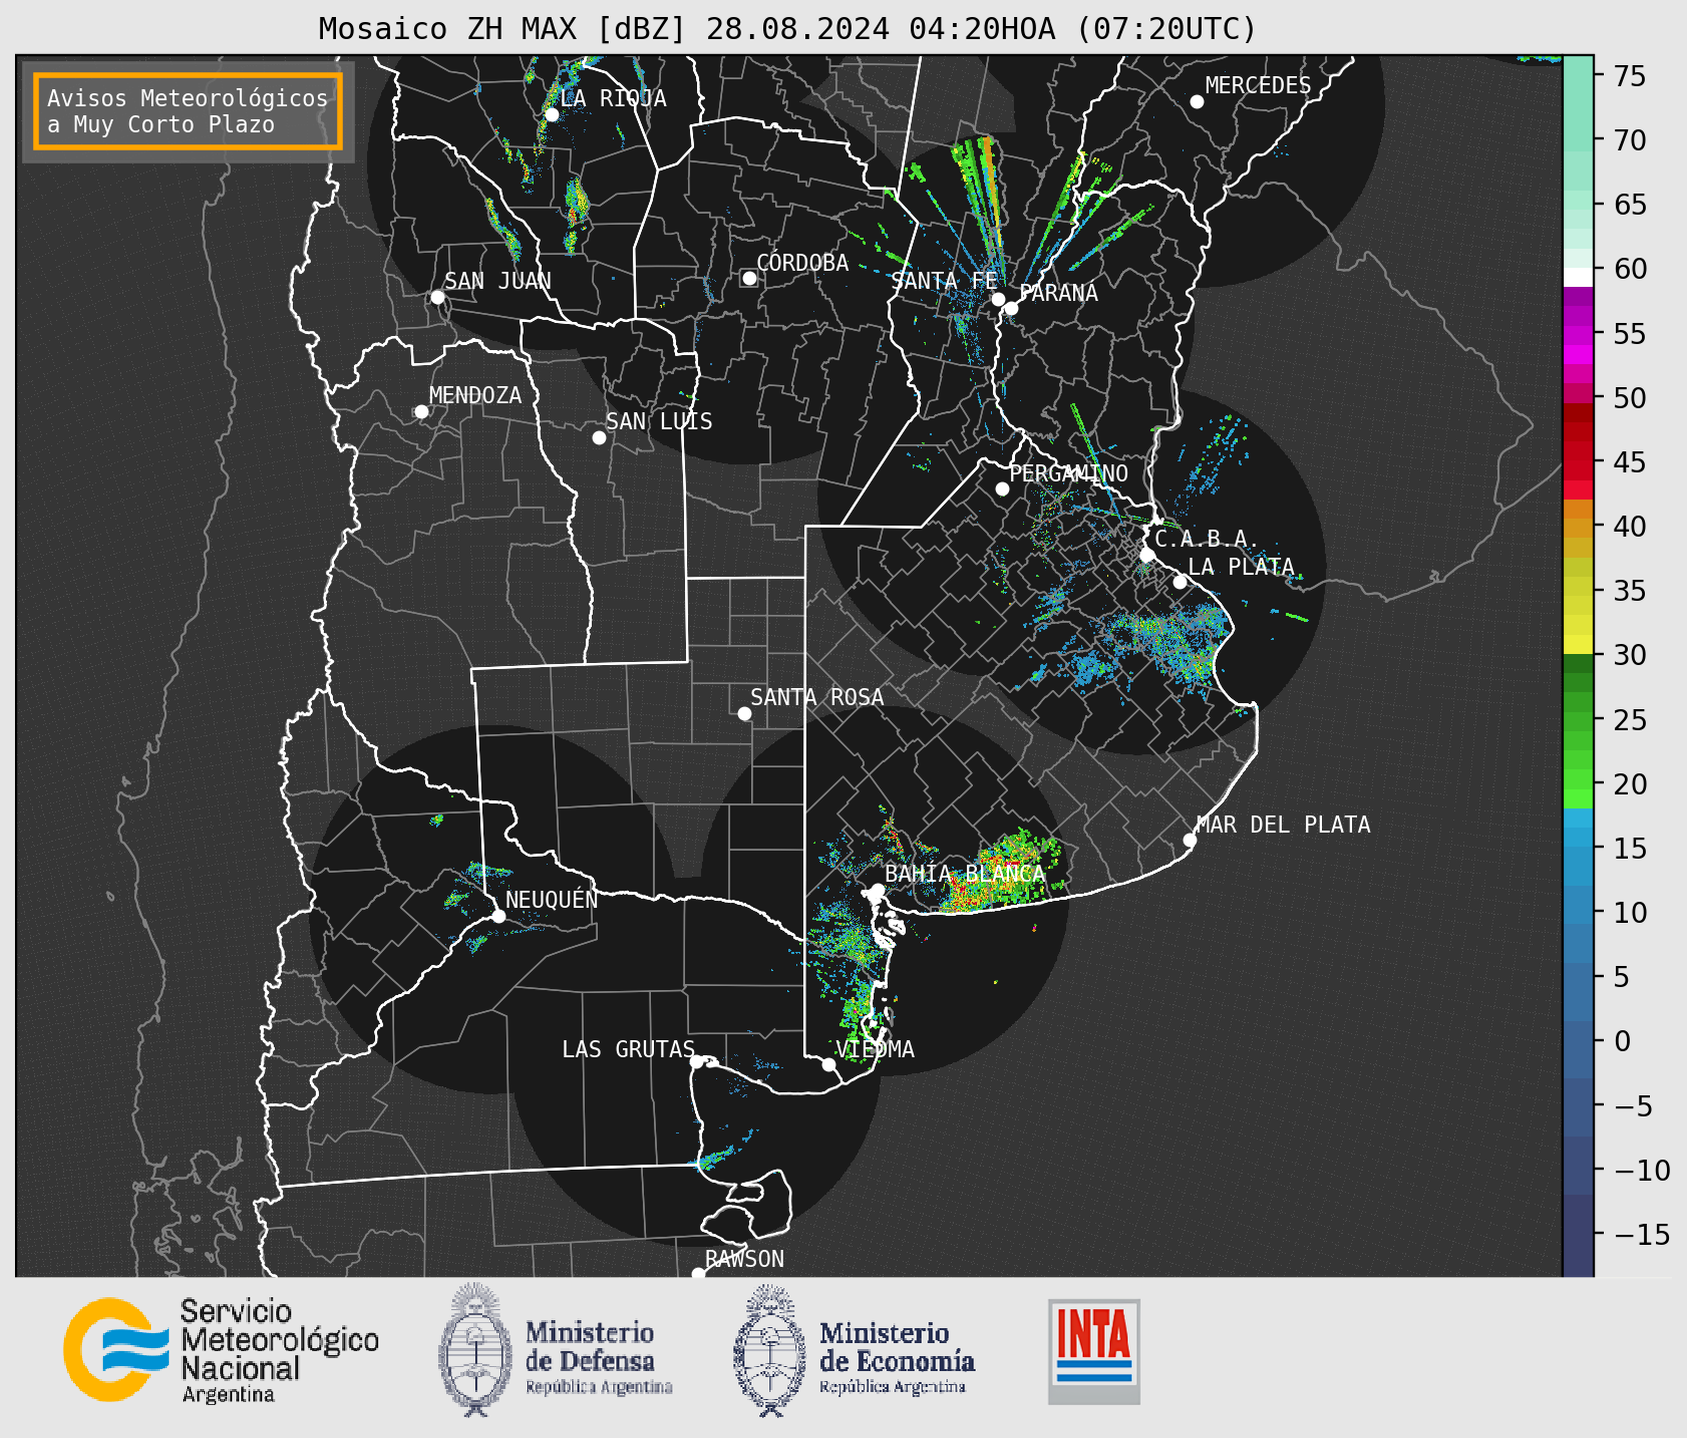Click the MENDOZA city marker dot
The width and height of the screenshot is (1687, 1438).
point(421,412)
